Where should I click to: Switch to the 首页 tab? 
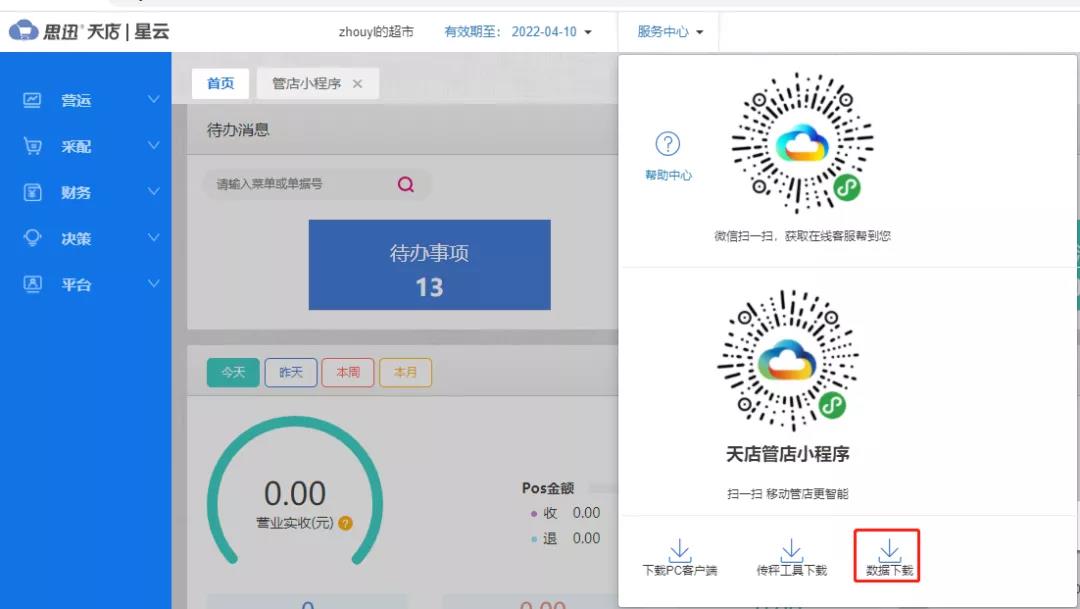pyautogui.click(x=219, y=83)
